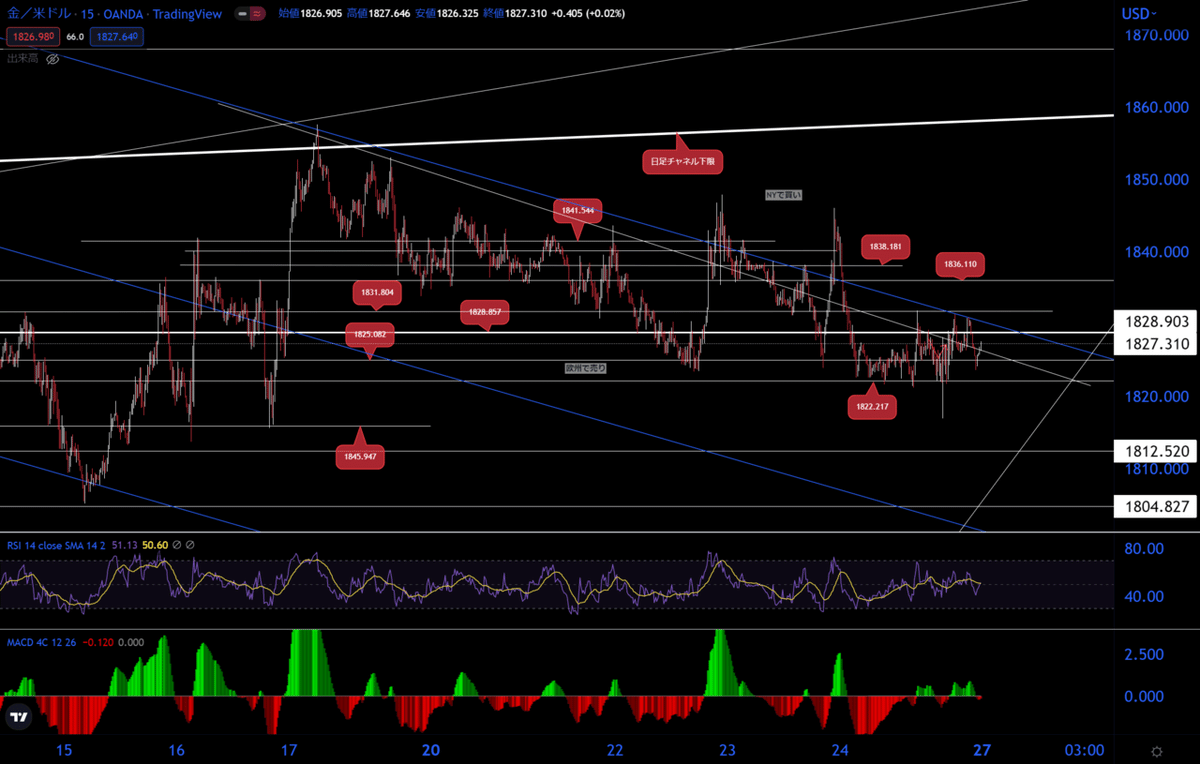Click the 1812.520 price axis label
The height and width of the screenshot is (764, 1200).
click(1155, 451)
